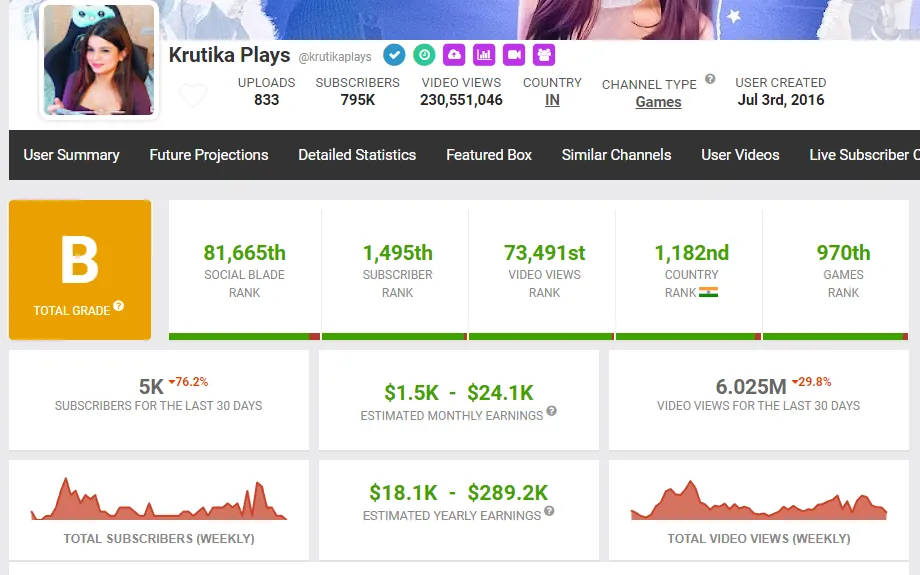Click the help icon beside Channel Type
Viewport: 920px width, 575px height.
click(710, 79)
